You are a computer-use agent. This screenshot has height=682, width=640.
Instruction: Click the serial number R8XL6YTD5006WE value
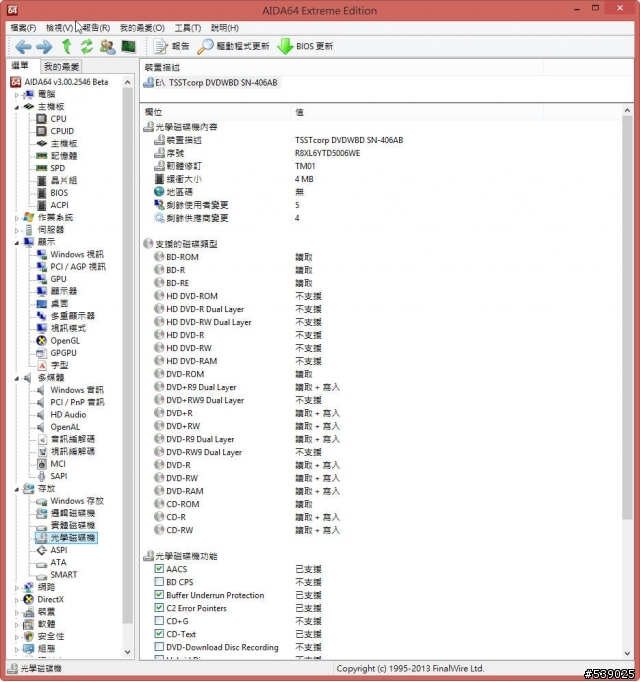coord(328,153)
